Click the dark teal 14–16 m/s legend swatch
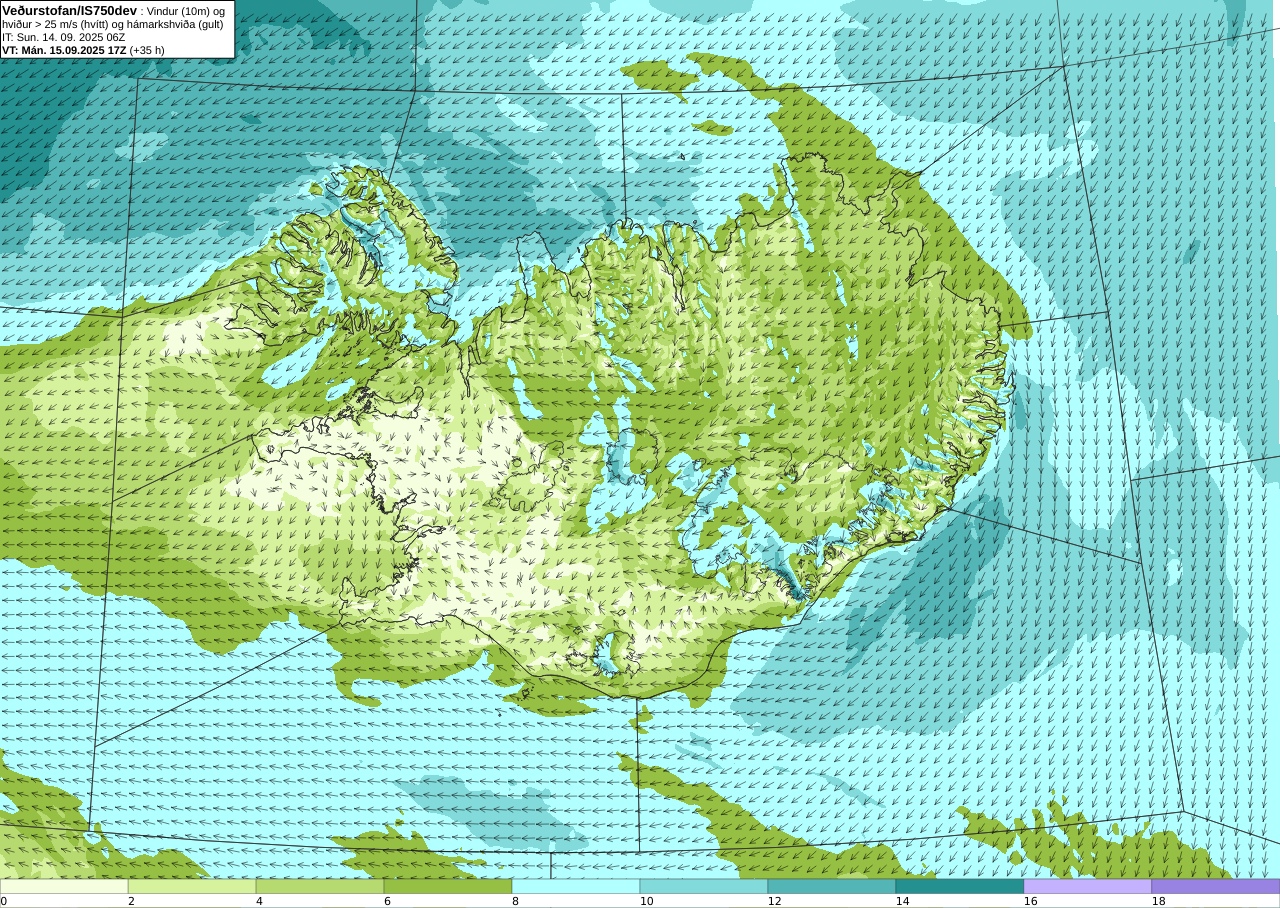This screenshot has height=908, width=1280. [960, 886]
